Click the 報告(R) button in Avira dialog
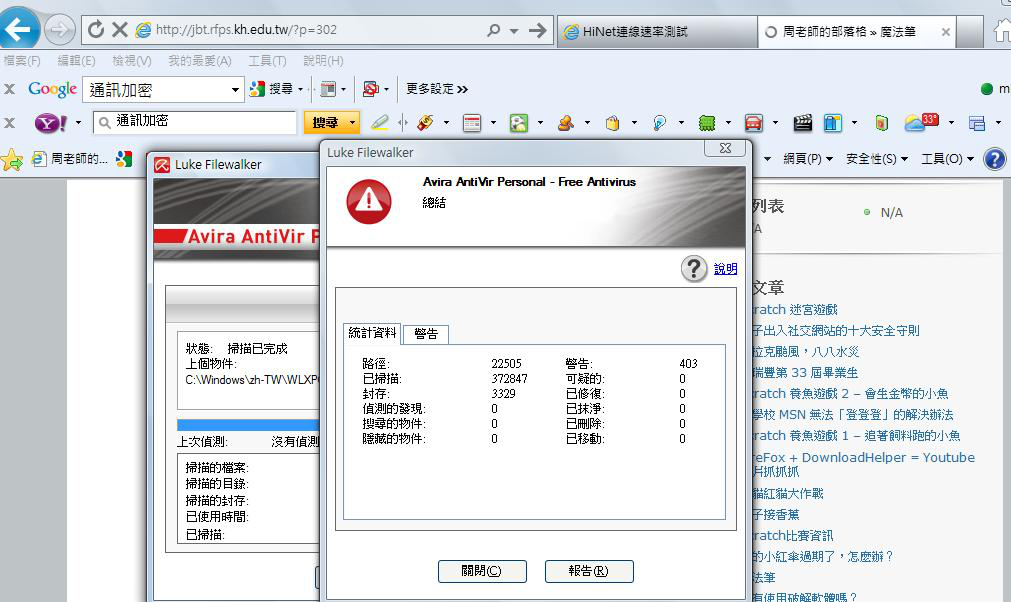Image resolution: width=1011 pixels, height=602 pixels. pyautogui.click(x=589, y=571)
